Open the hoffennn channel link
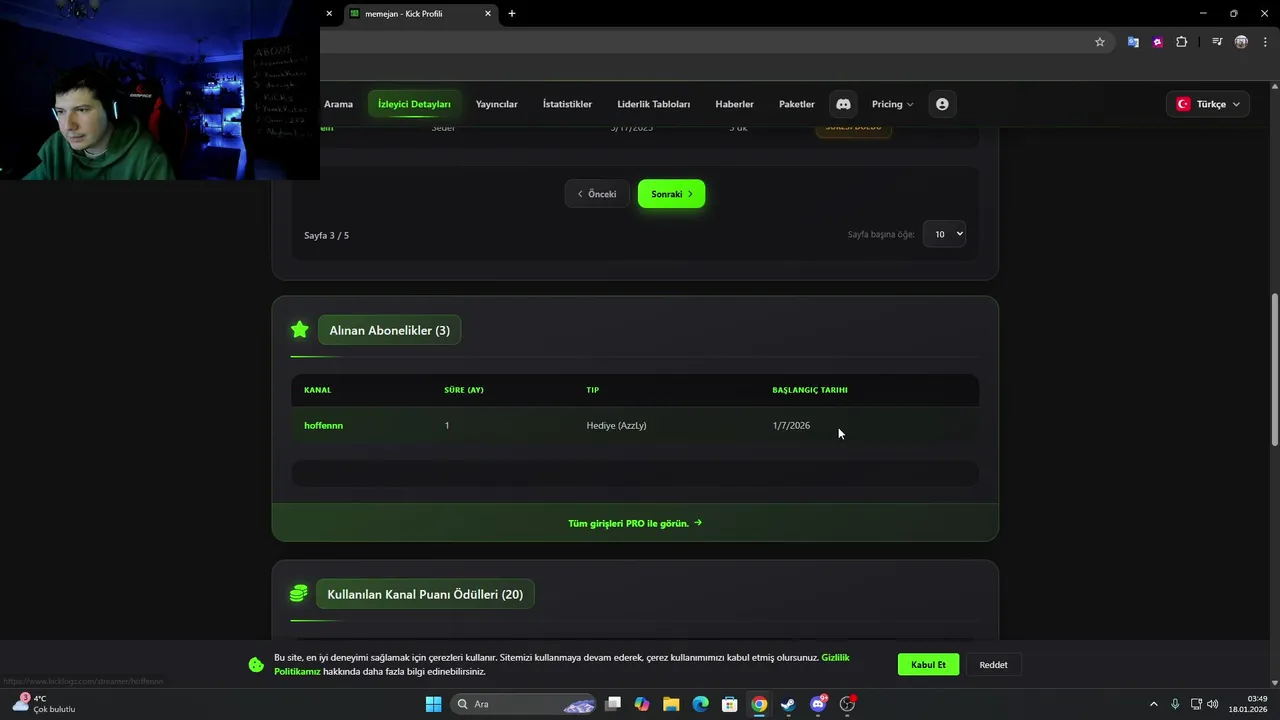The height and width of the screenshot is (720, 1280). click(x=323, y=425)
